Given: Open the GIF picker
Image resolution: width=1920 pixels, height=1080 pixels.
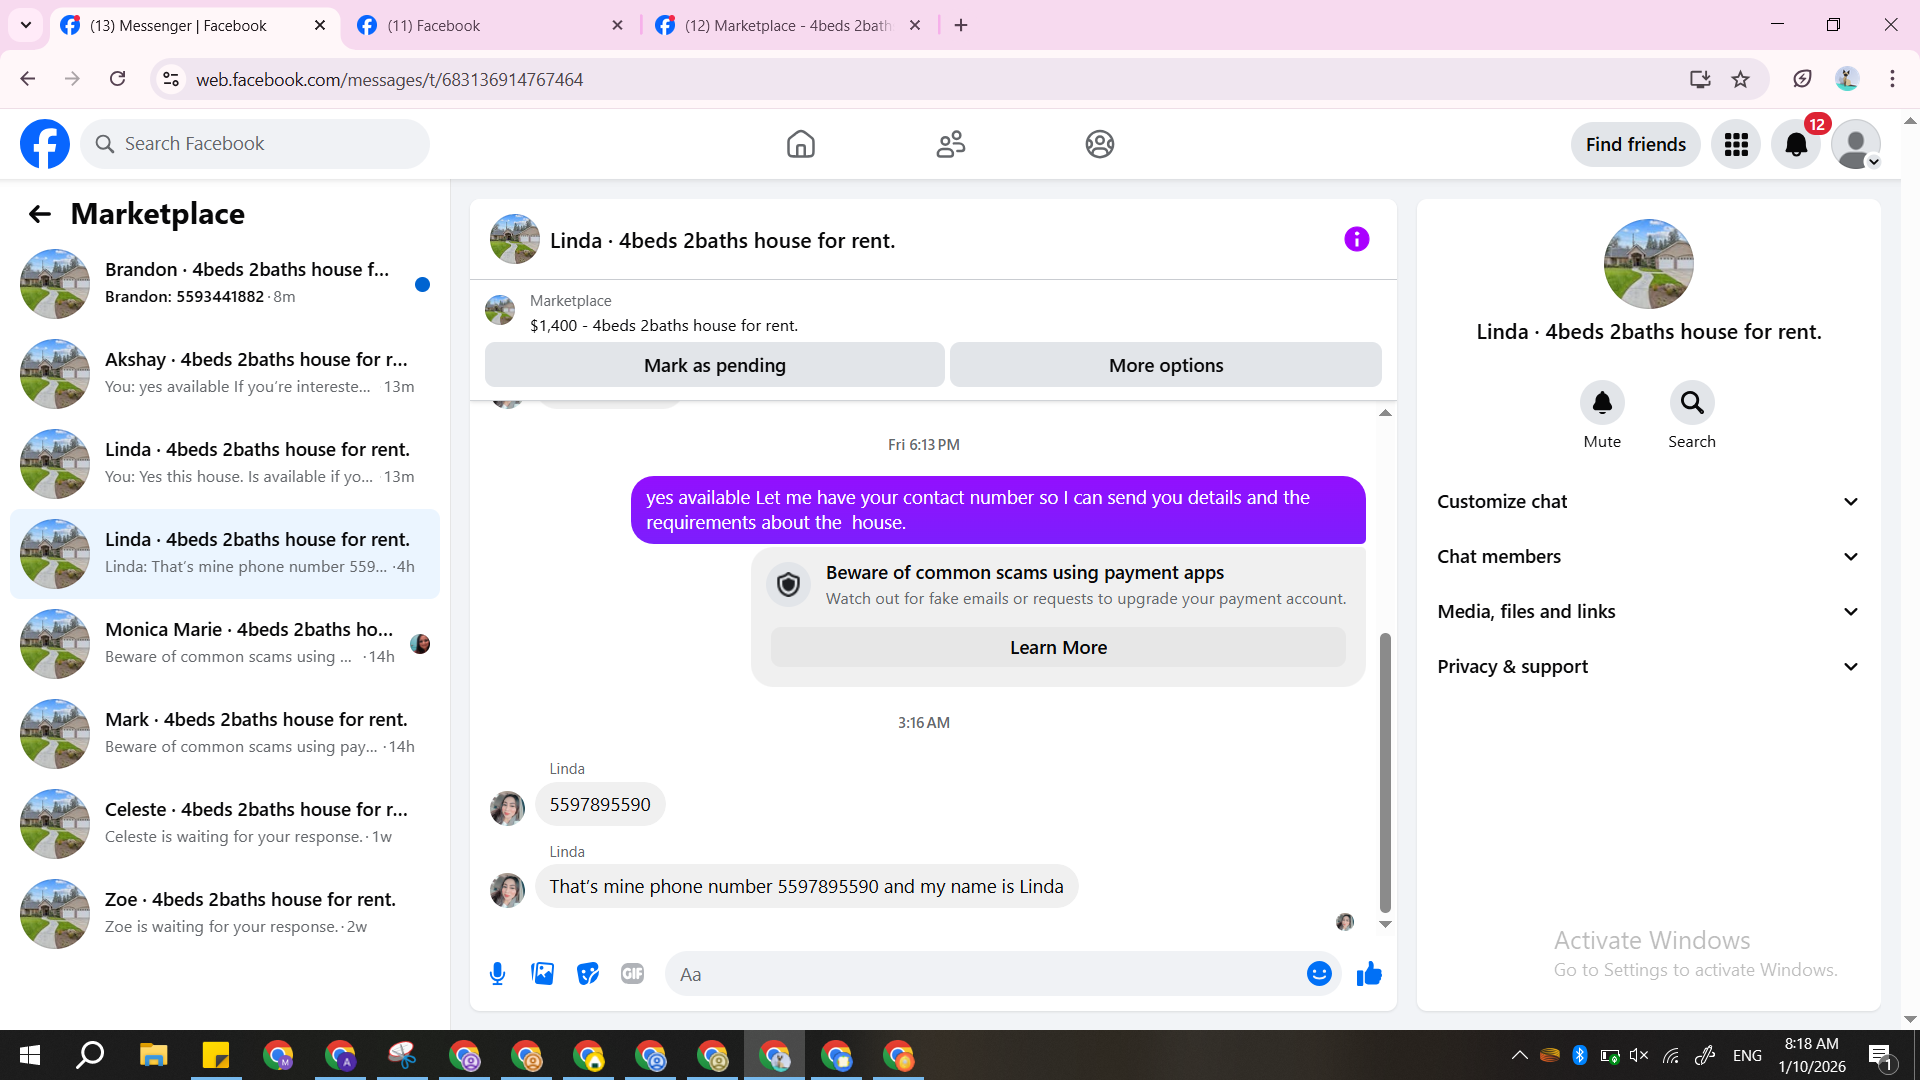Looking at the screenshot, I should (632, 973).
